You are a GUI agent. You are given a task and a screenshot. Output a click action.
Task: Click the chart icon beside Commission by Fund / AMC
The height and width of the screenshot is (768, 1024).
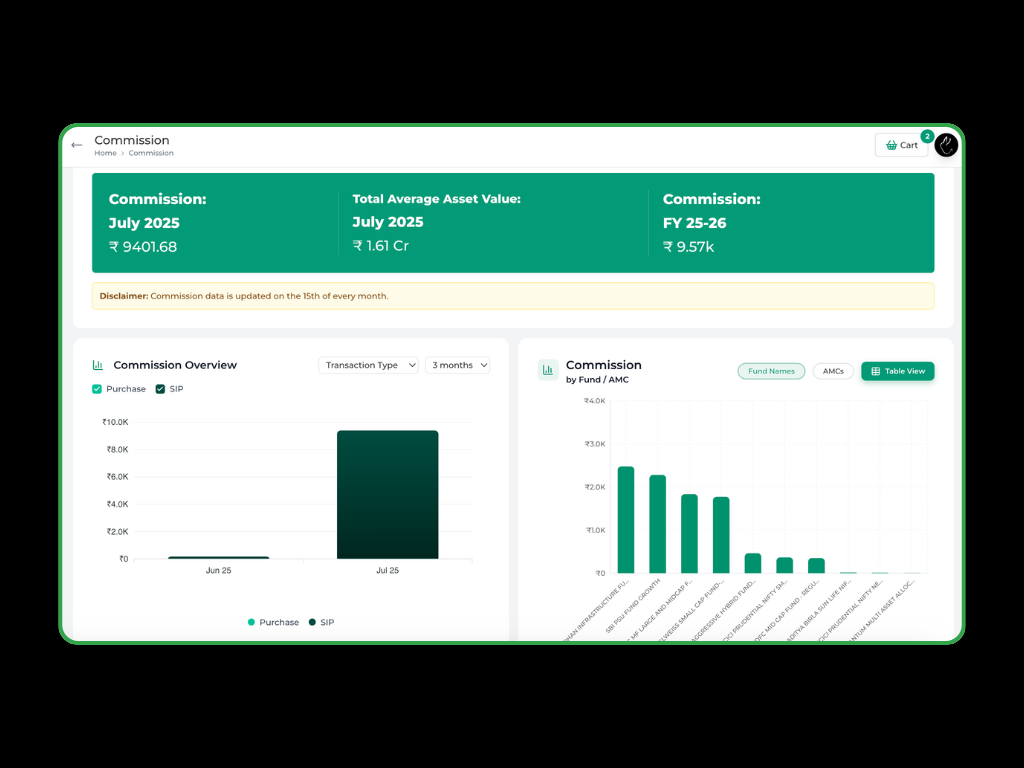pos(548,370)
